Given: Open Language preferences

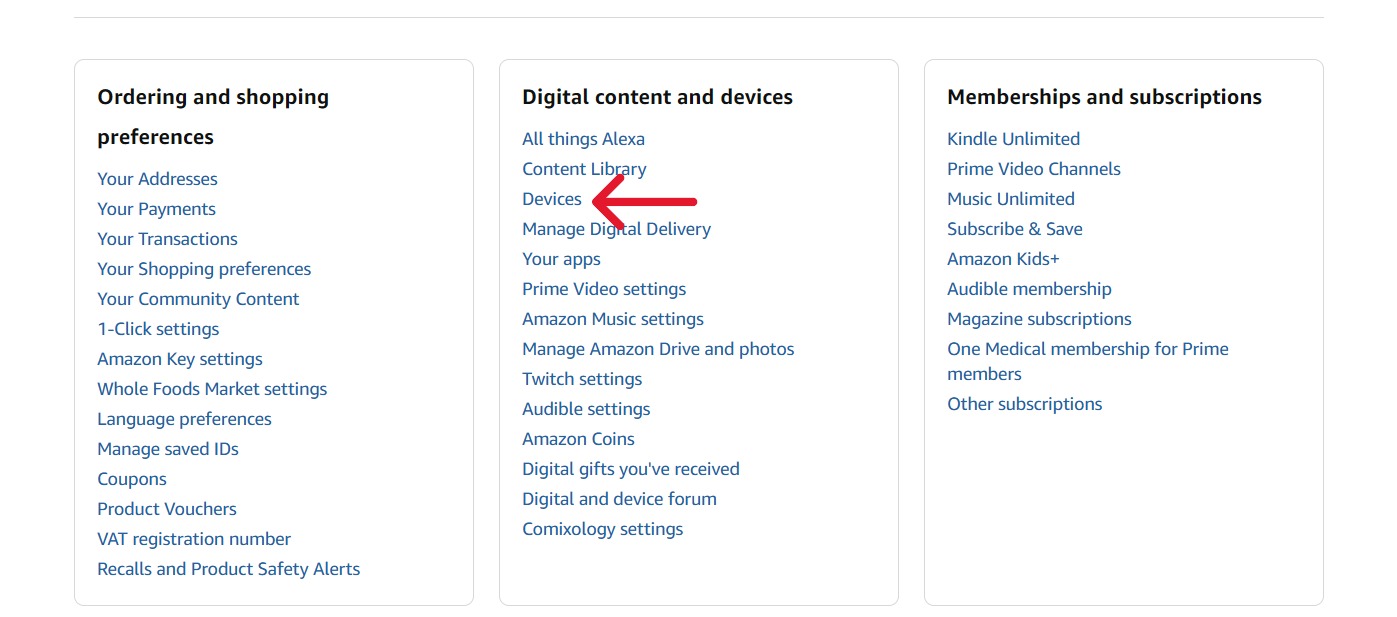Looking at the screenshot, I should [x=184, y=419].
